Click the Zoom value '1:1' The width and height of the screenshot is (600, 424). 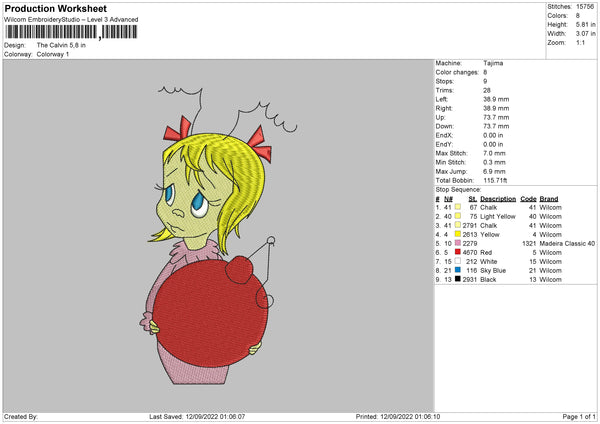pos(580,42)
